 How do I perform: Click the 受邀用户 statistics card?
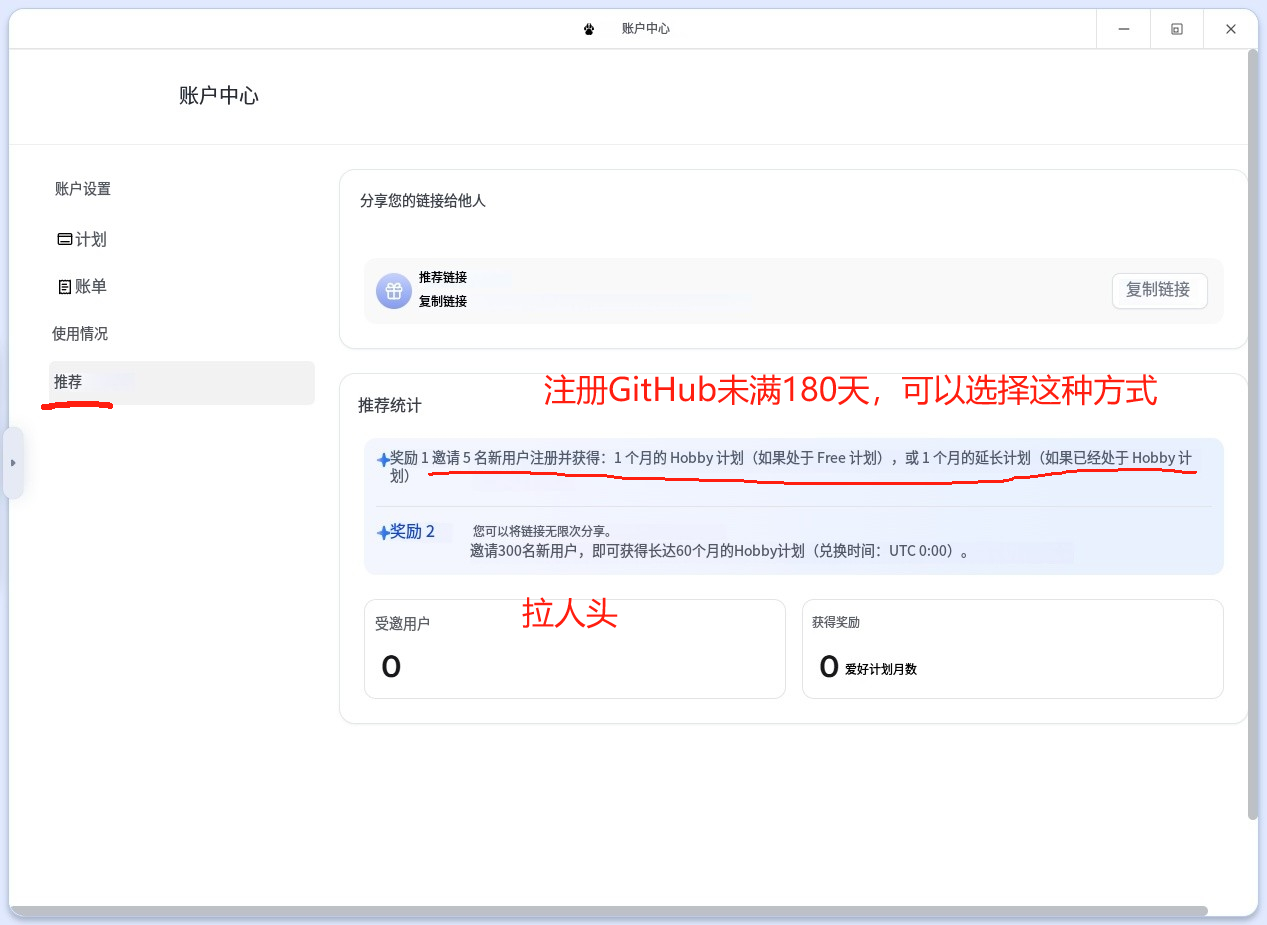(x=574, y=649)
